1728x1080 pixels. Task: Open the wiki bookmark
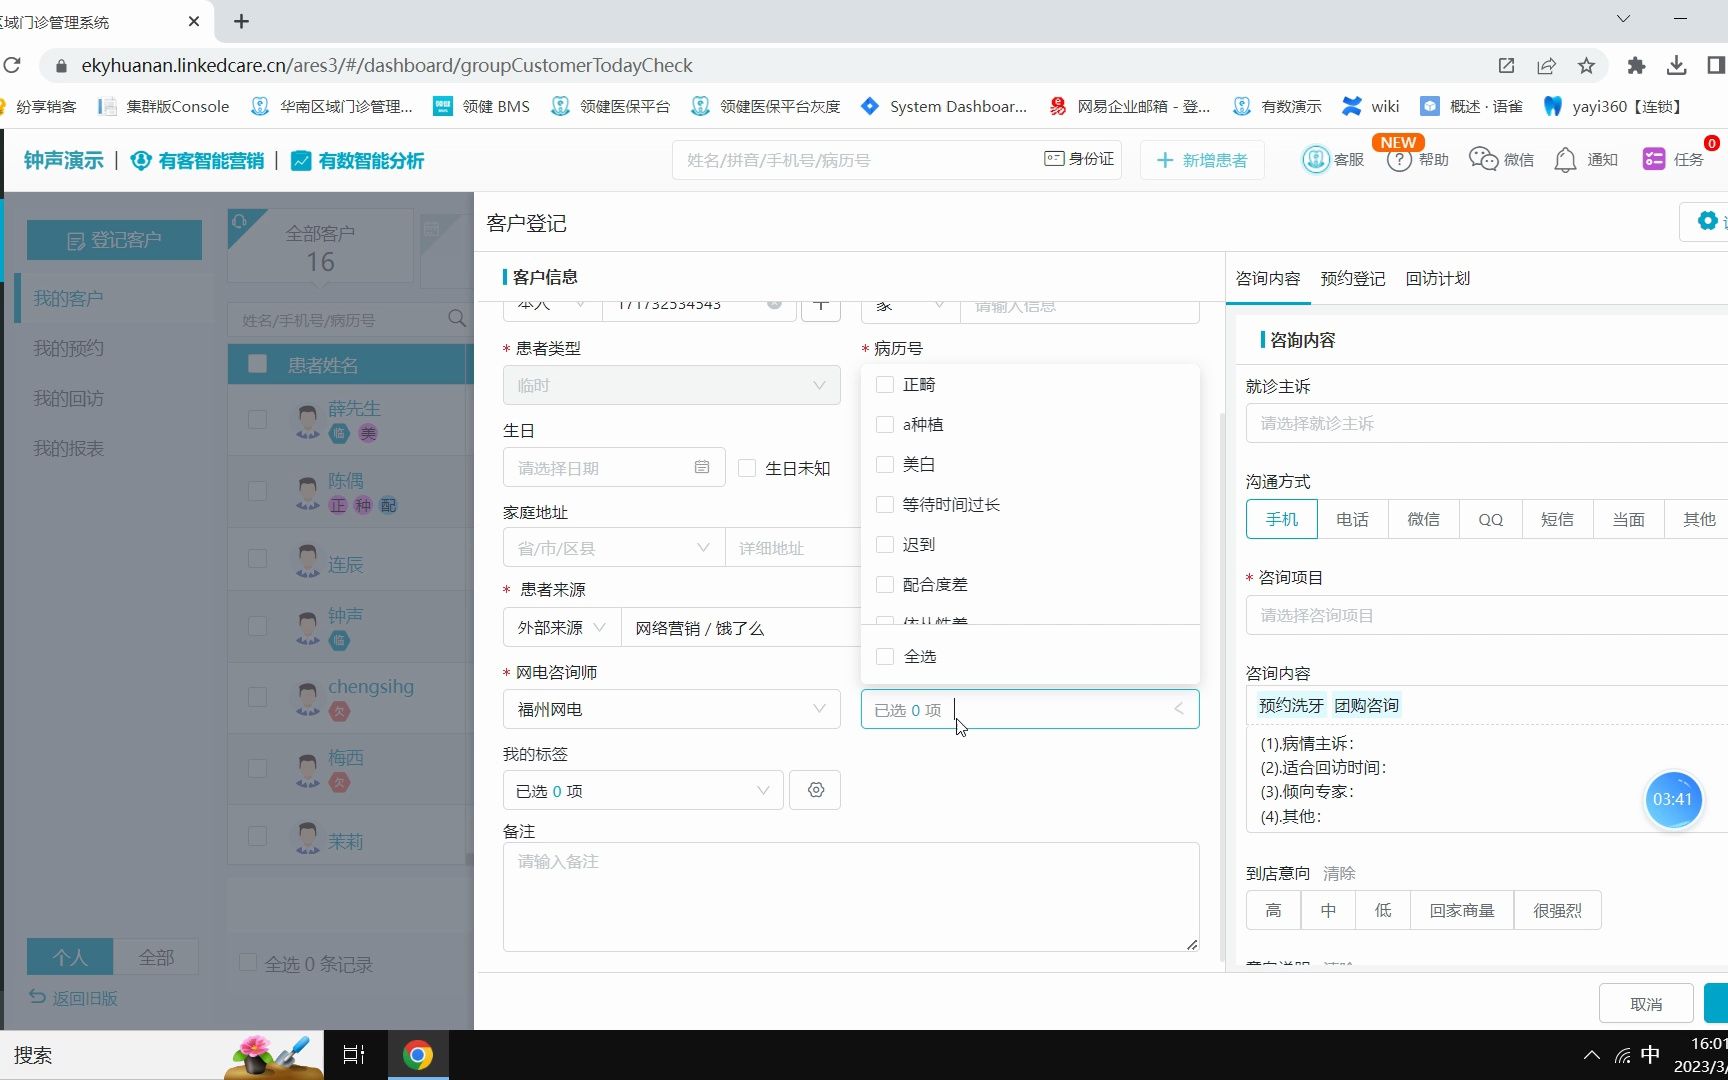point(1370,106)
